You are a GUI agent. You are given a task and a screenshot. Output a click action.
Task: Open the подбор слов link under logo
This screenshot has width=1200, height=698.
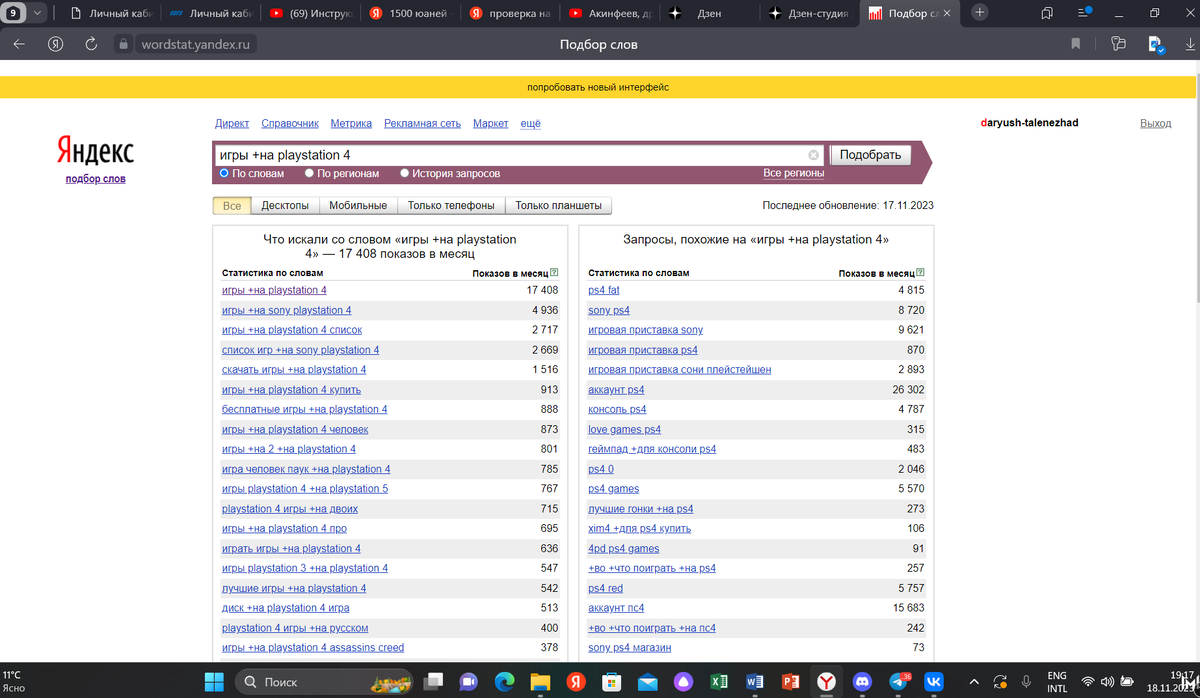[x=96, y=179]
